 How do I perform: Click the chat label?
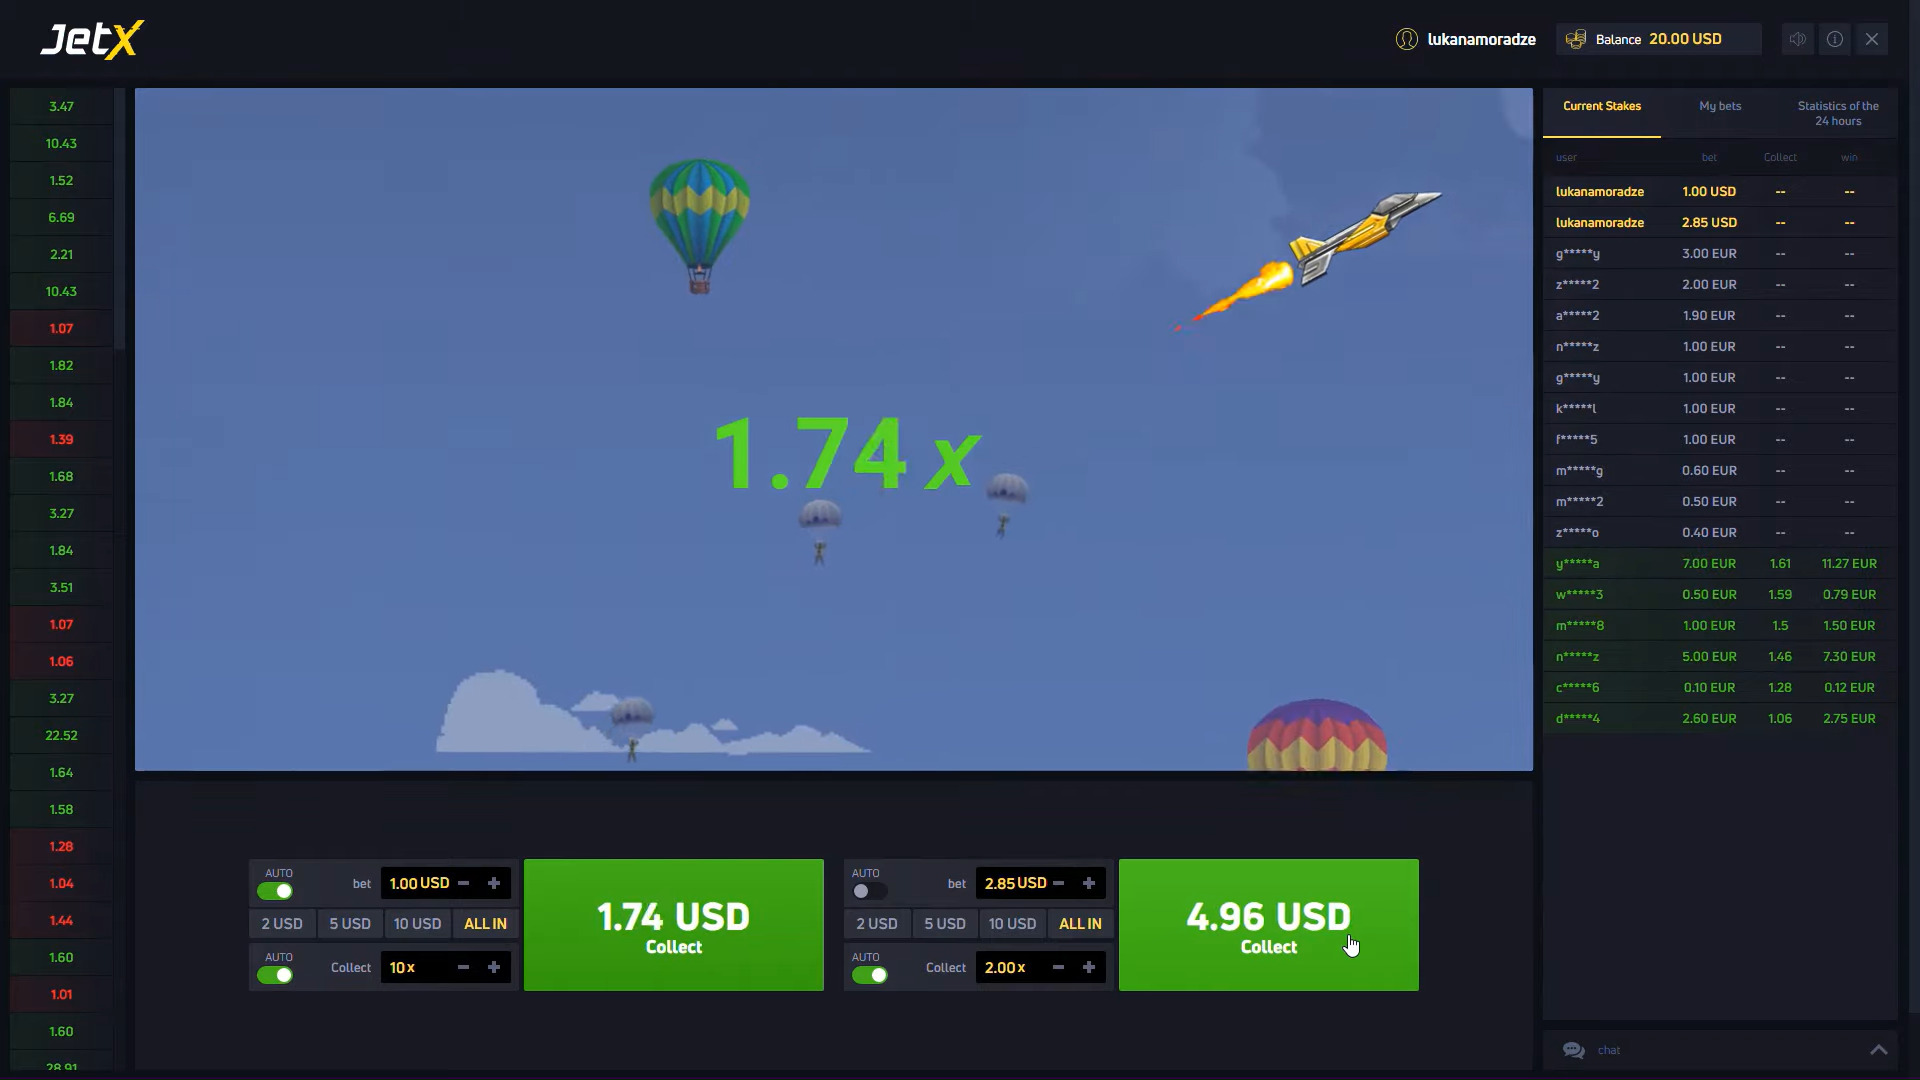1609,1050
